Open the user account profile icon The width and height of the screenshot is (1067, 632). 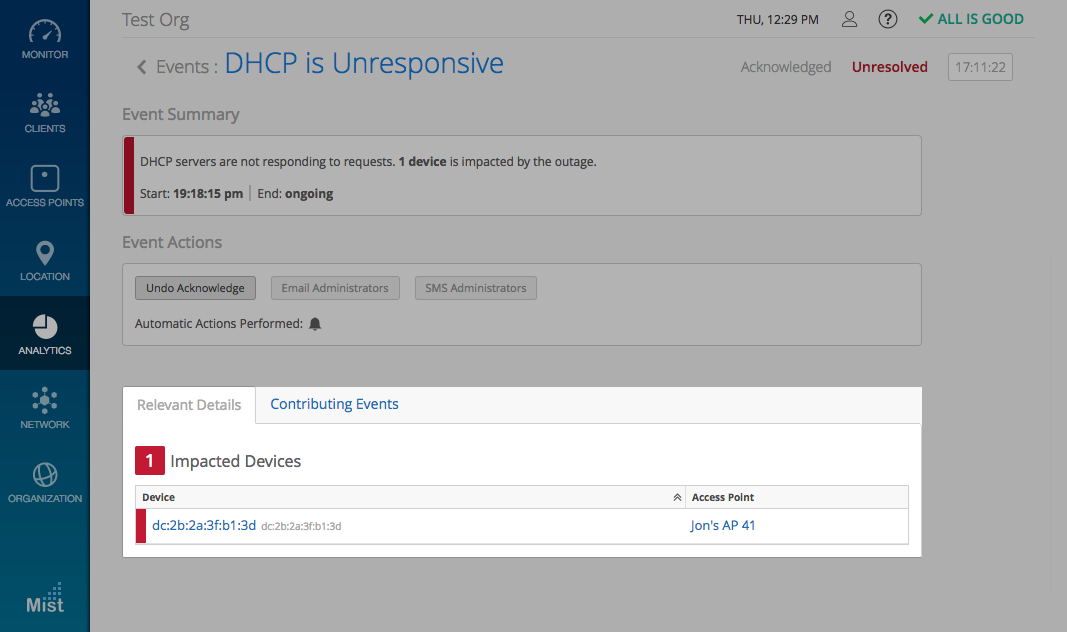click(x=850, y=19)
